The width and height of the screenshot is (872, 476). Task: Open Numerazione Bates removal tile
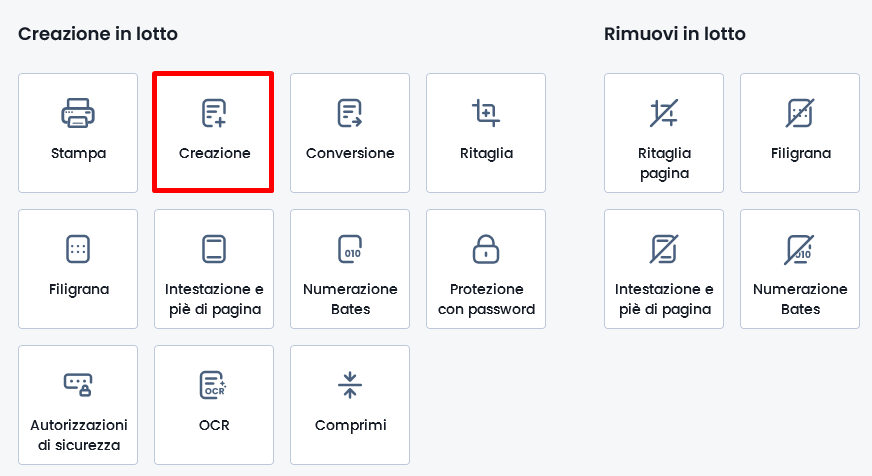click(800, 269)
